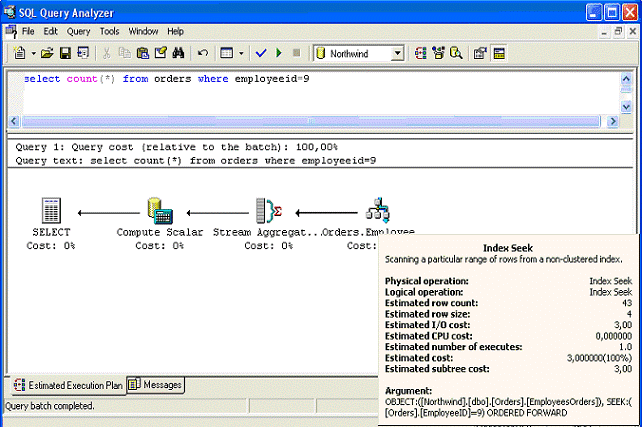Open the Query menu
This screenshot has width=642, height=427.
[78, 32]
